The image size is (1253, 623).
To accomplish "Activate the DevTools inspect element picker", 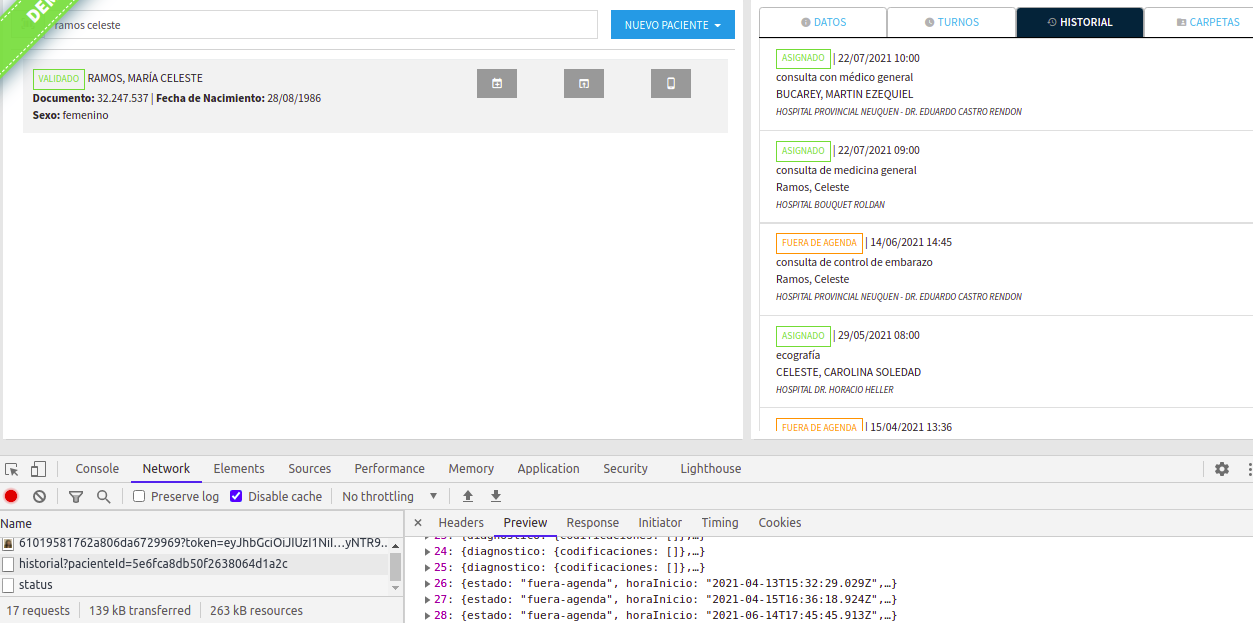I will 12,469.
